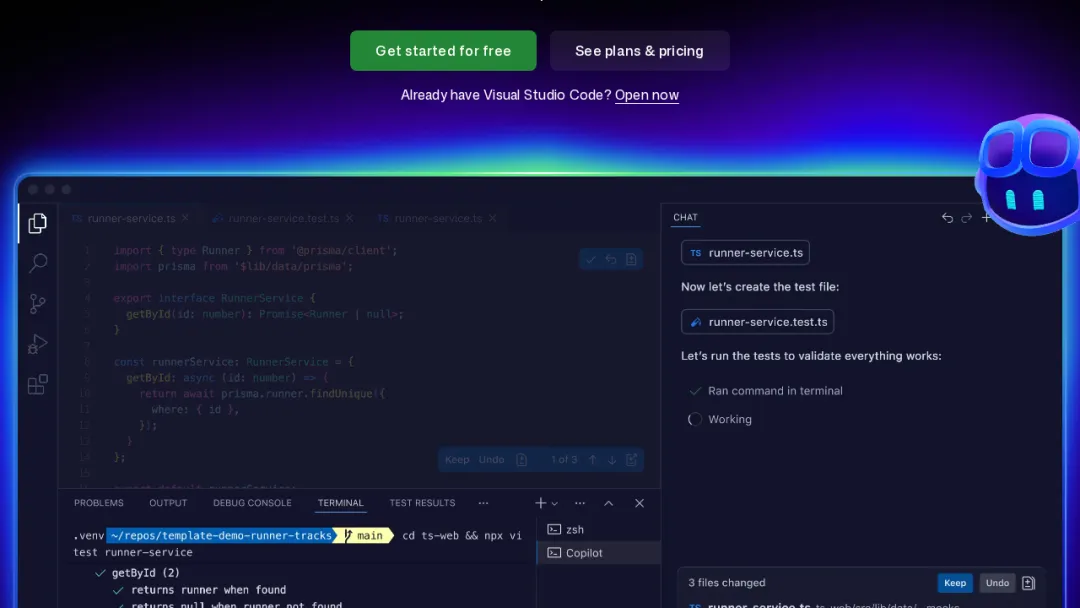Open runner-service.test.ts file chip in chat
Image resolution: width=1080 pixels, height=608 pixels.
coord(758,322)
